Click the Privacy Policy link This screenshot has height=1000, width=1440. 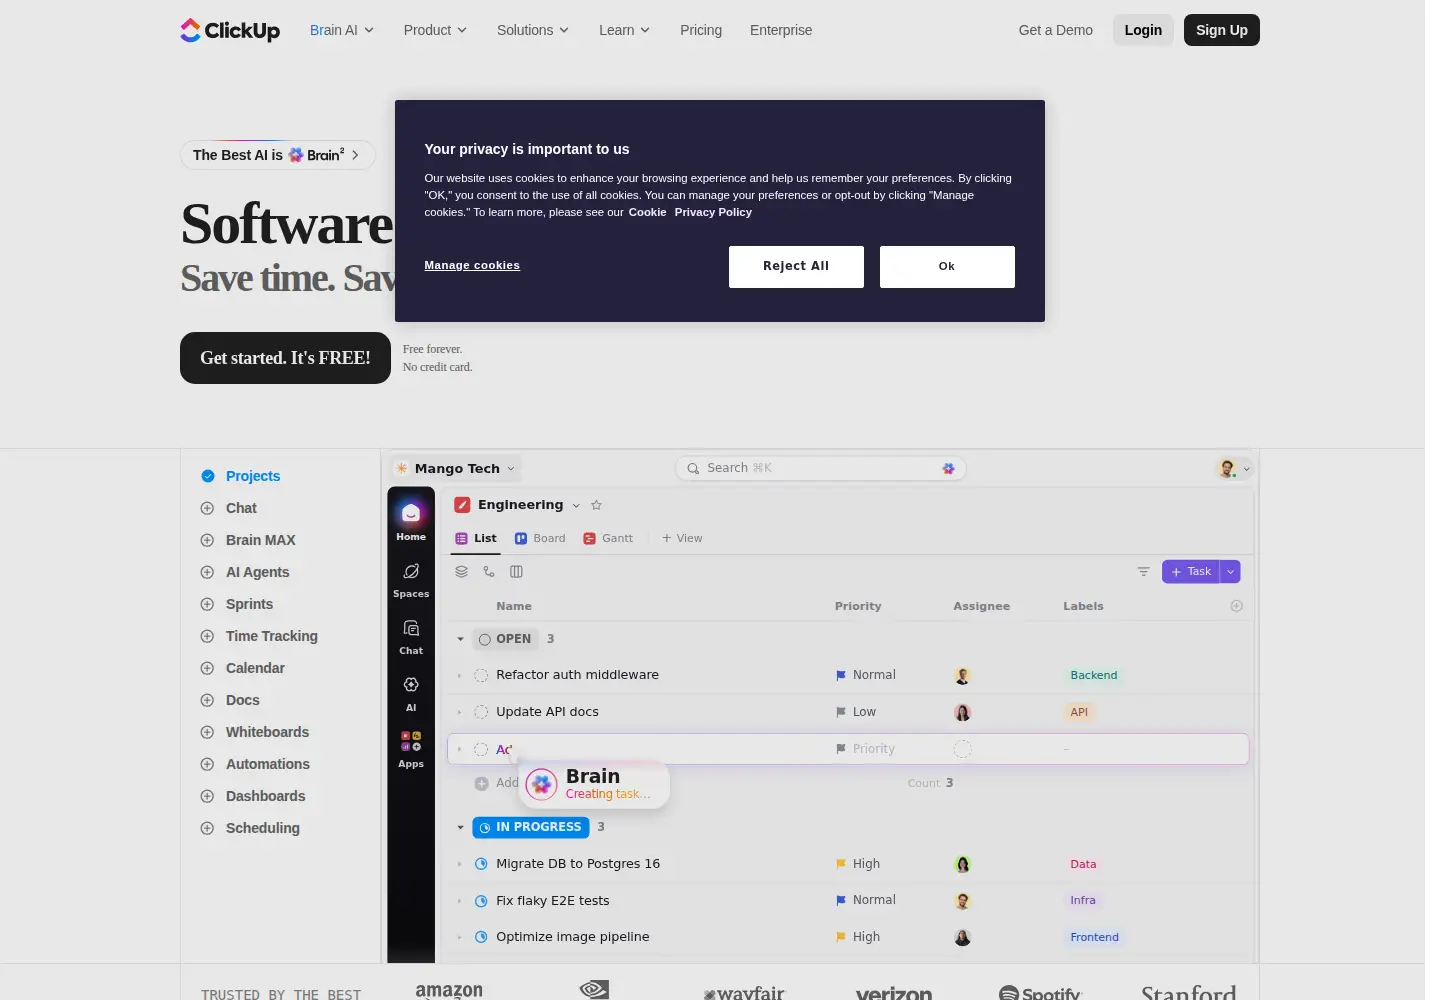click(713, 212)
